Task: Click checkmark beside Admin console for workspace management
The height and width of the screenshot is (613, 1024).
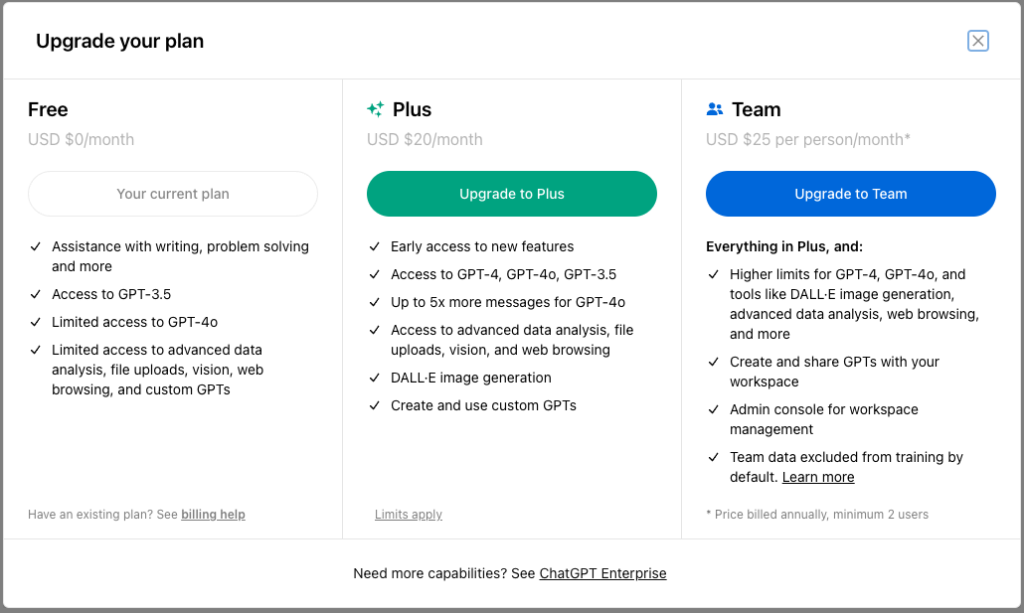Action: click(714, 410)
